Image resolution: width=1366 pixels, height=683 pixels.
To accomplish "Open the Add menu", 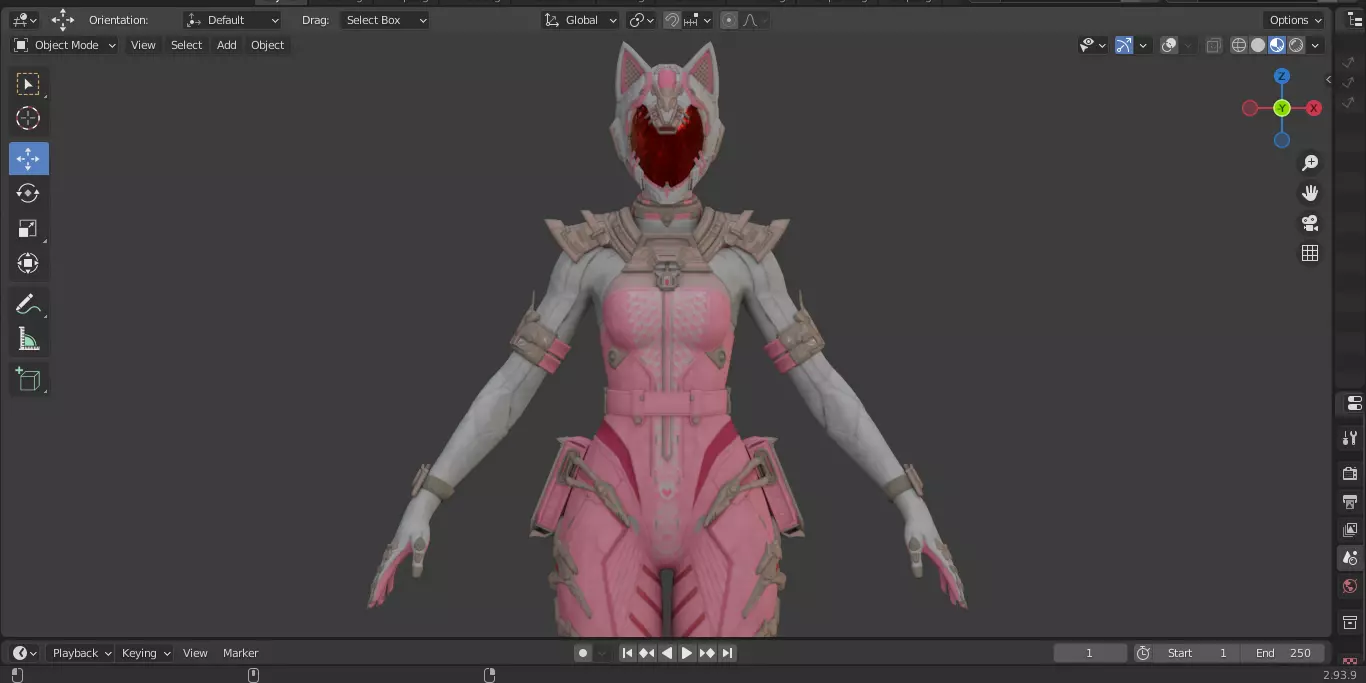I will pos(227,45).
